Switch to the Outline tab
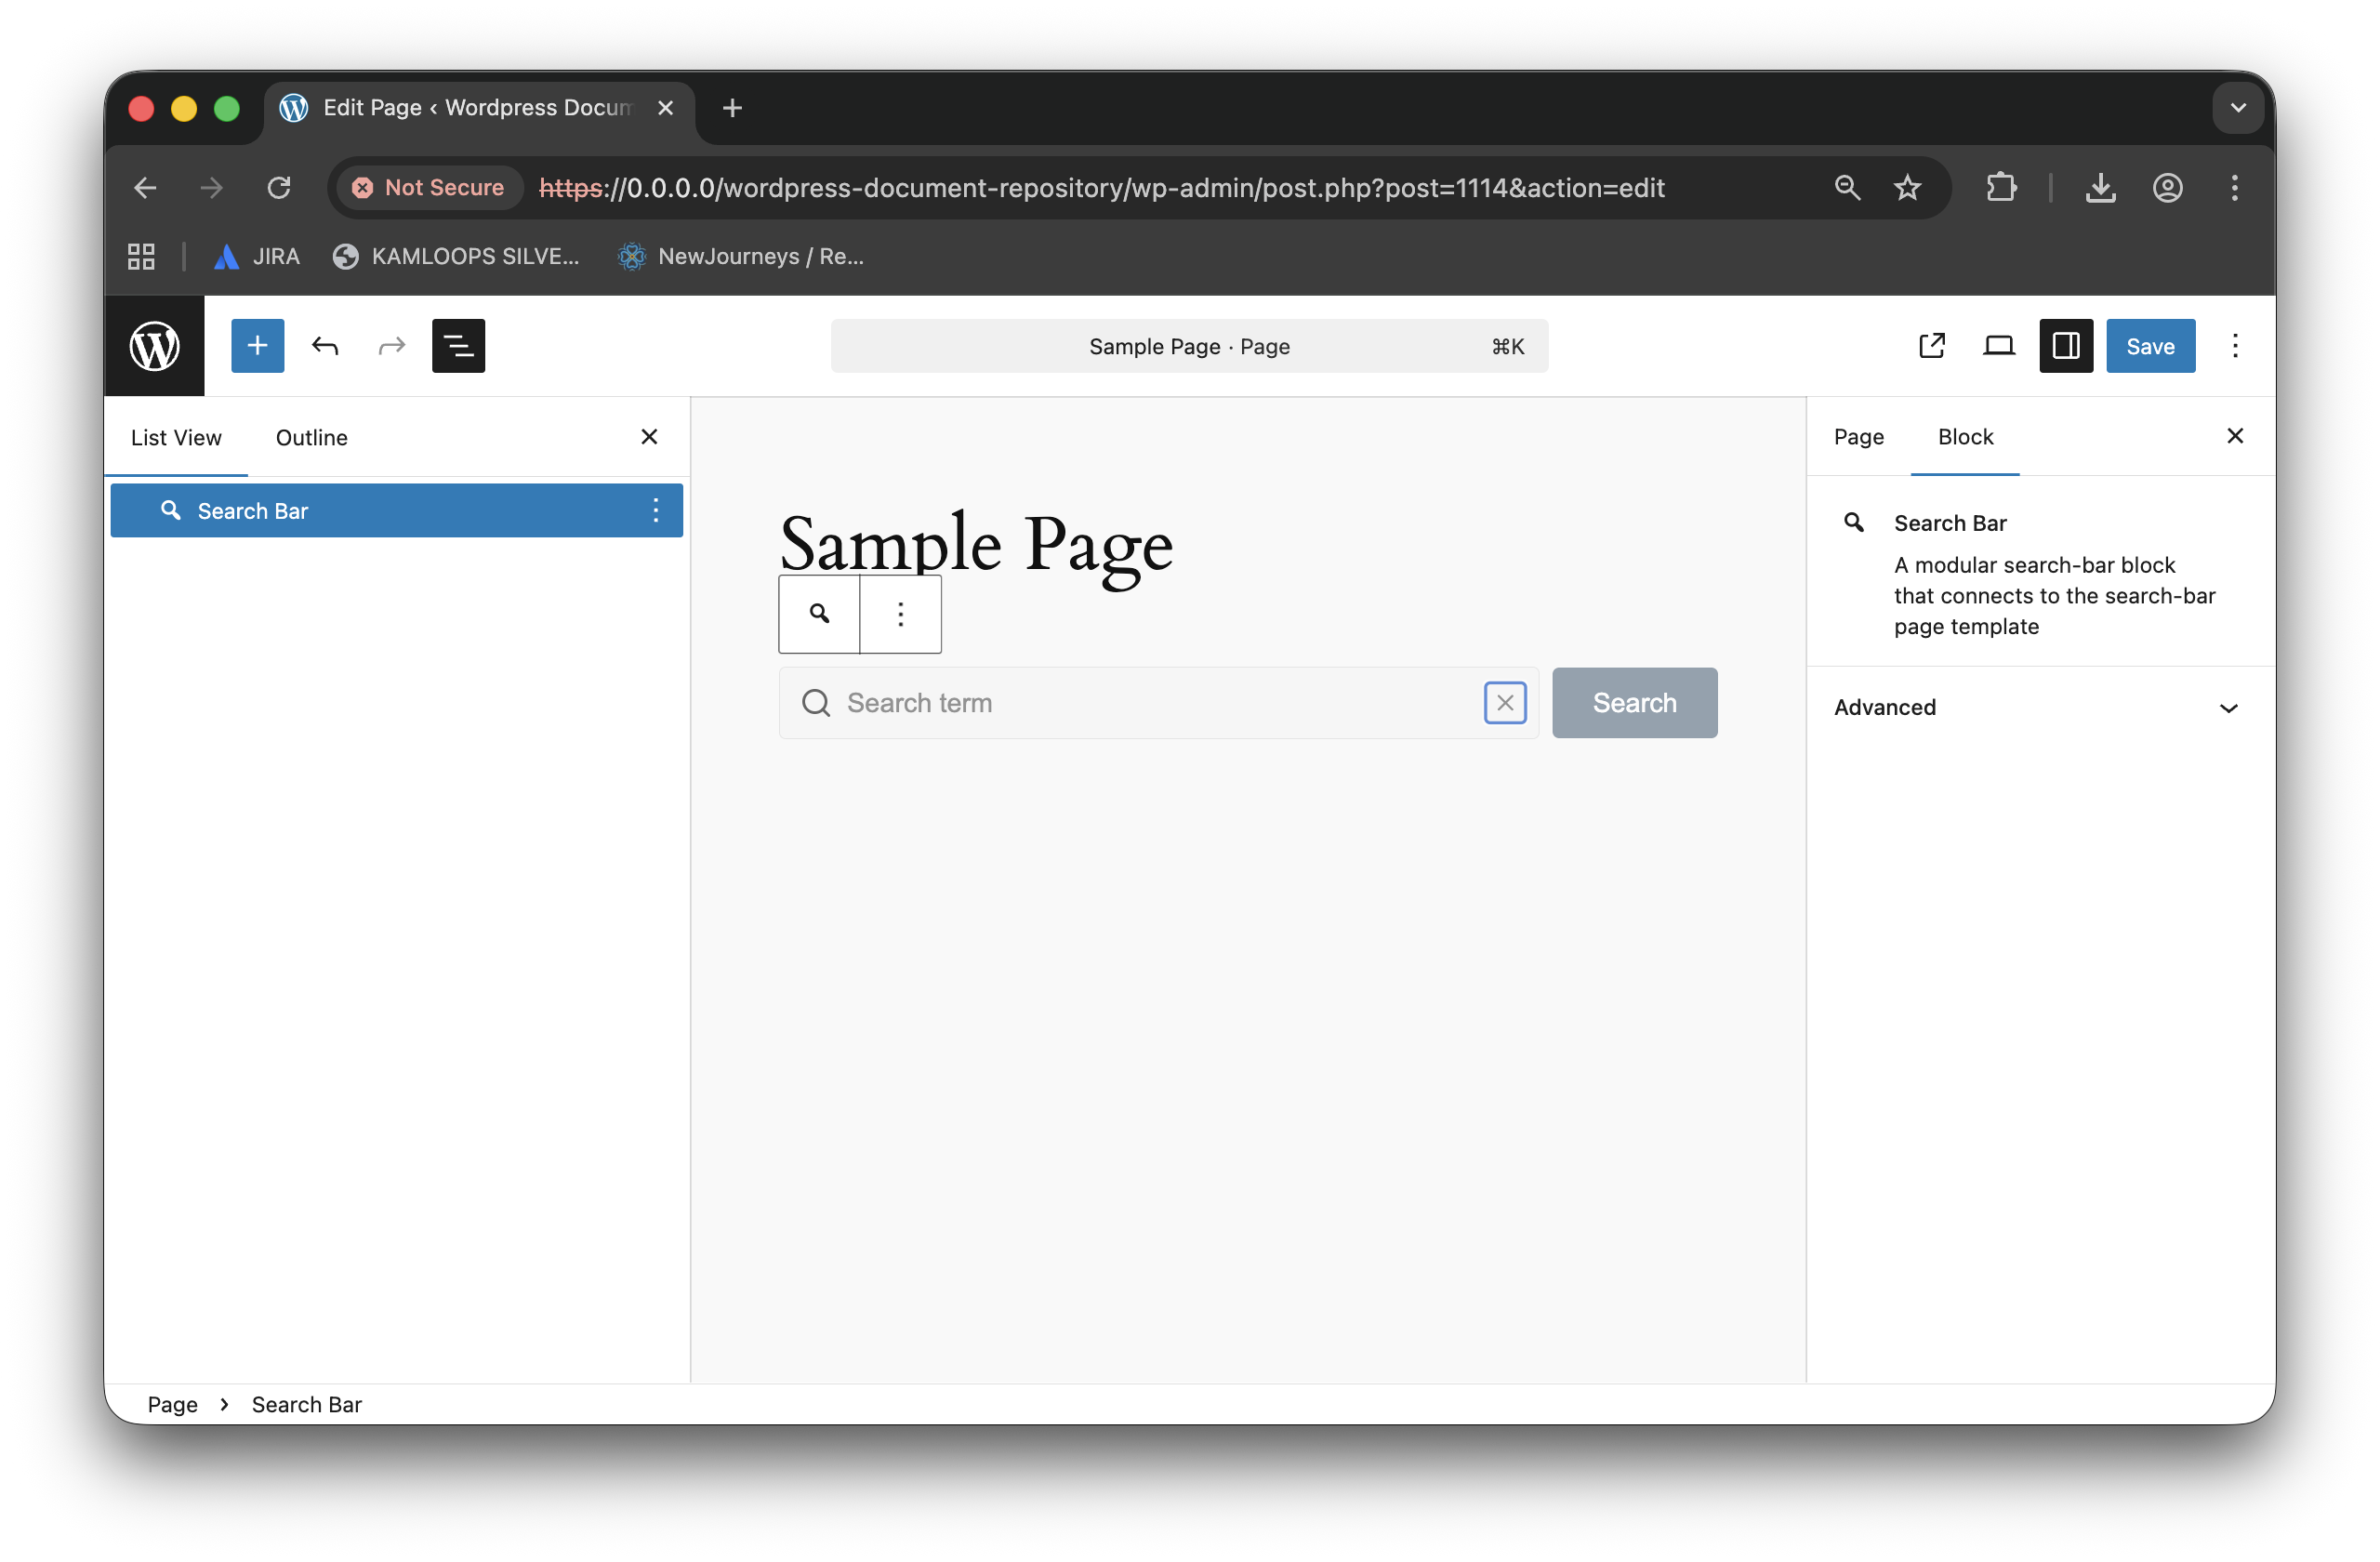This screenshot has width=2380, height=1562. [x=312, y=437]
